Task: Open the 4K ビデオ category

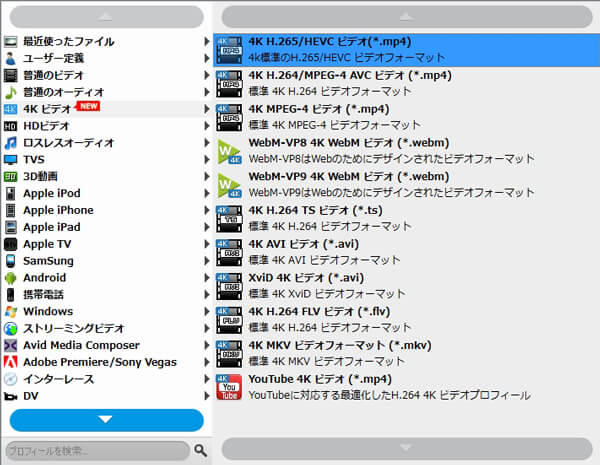Action: (x=106, y=109)
